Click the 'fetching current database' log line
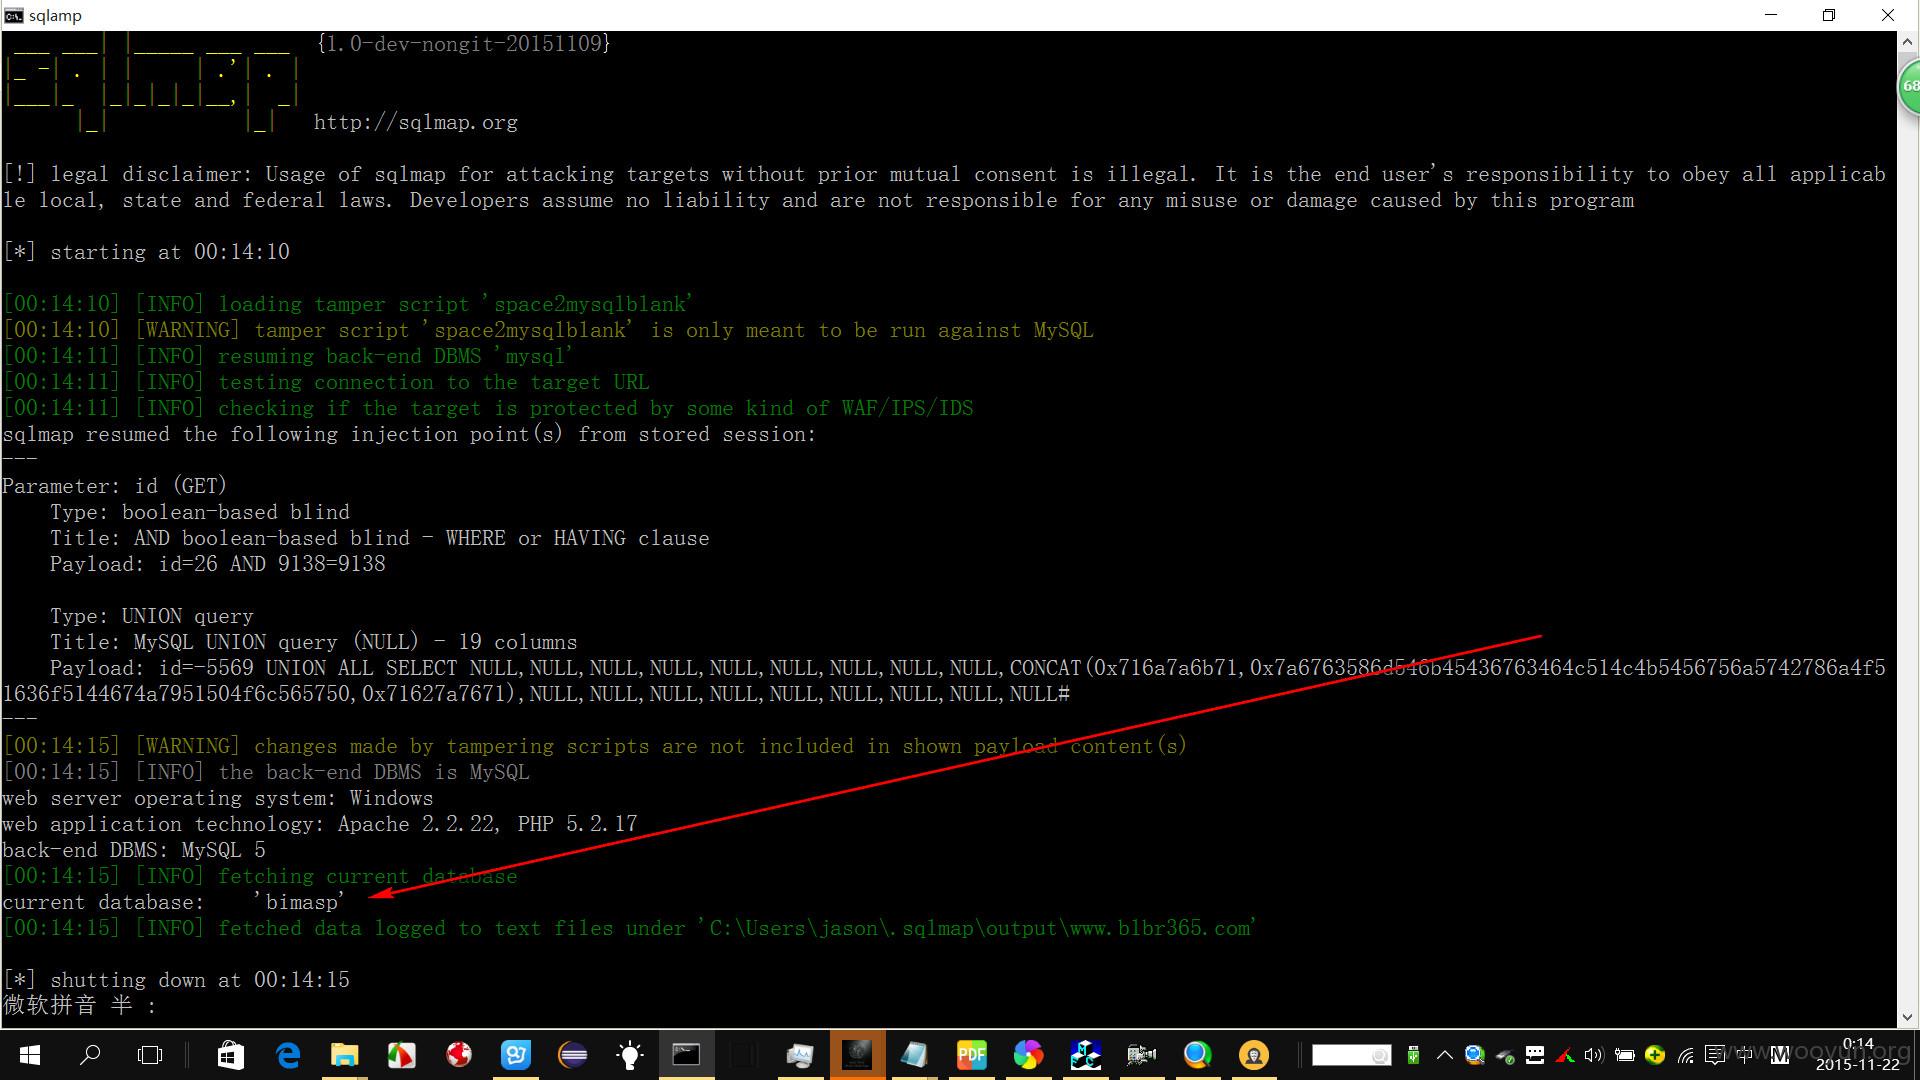 (260, 876)
